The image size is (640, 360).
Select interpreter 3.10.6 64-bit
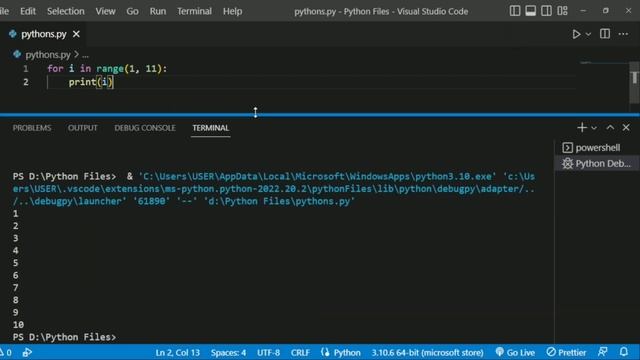click(x=427, y=352)
